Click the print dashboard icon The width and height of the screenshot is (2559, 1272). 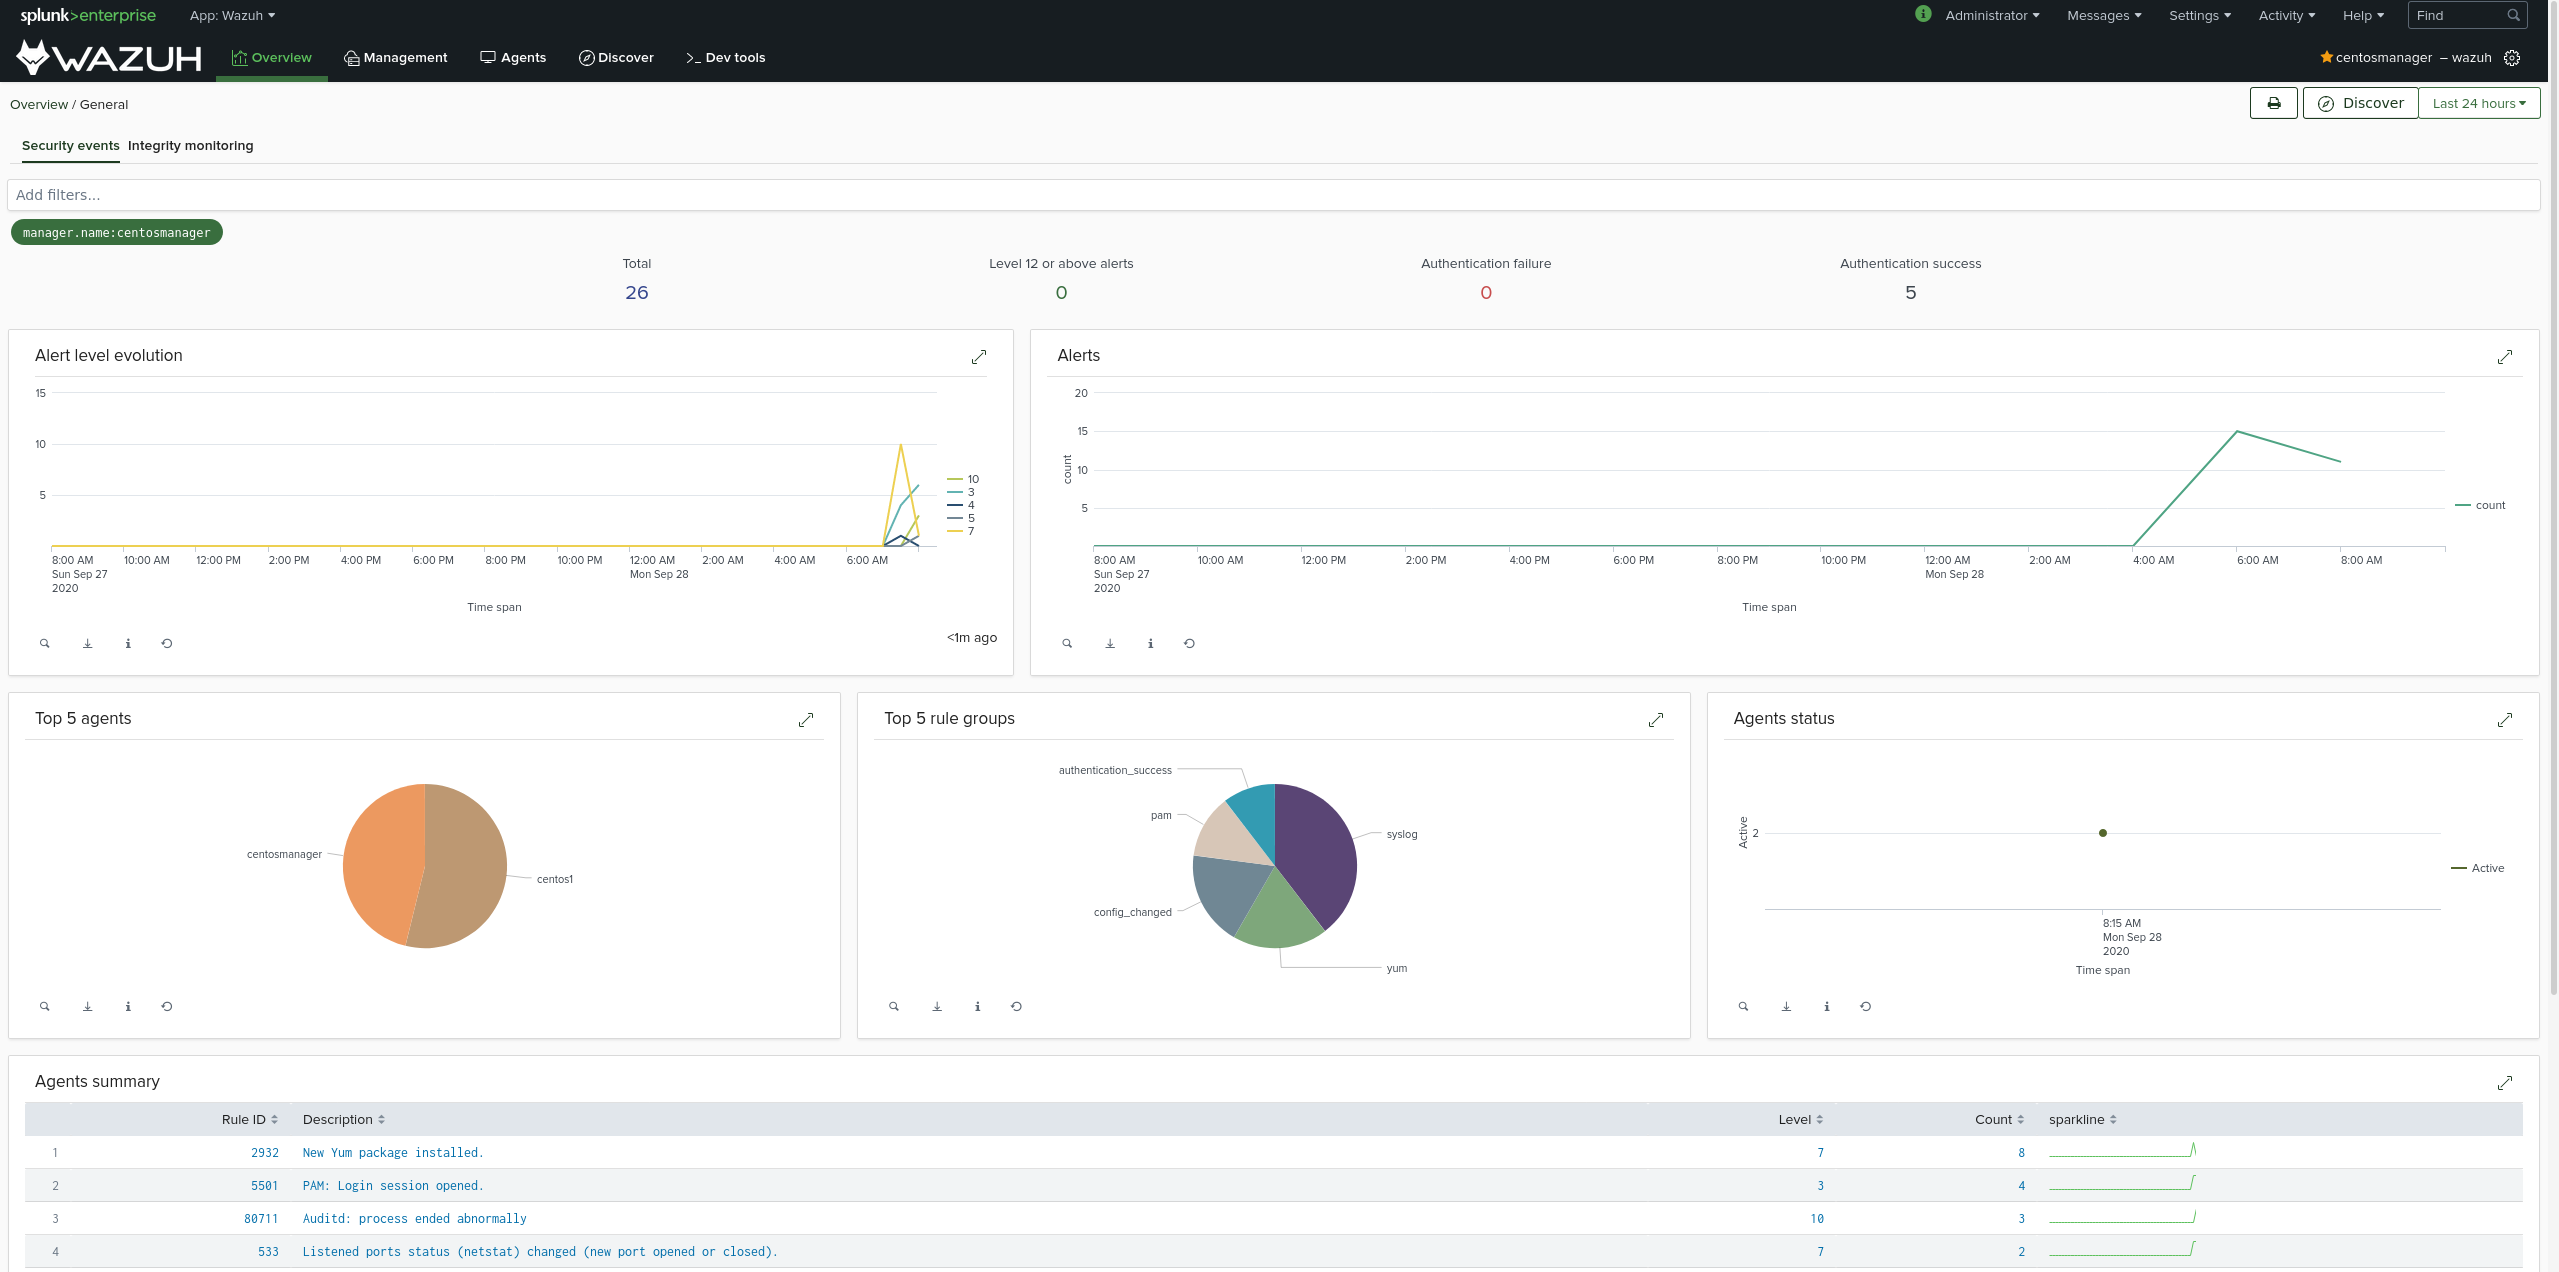click(2272, 102)
